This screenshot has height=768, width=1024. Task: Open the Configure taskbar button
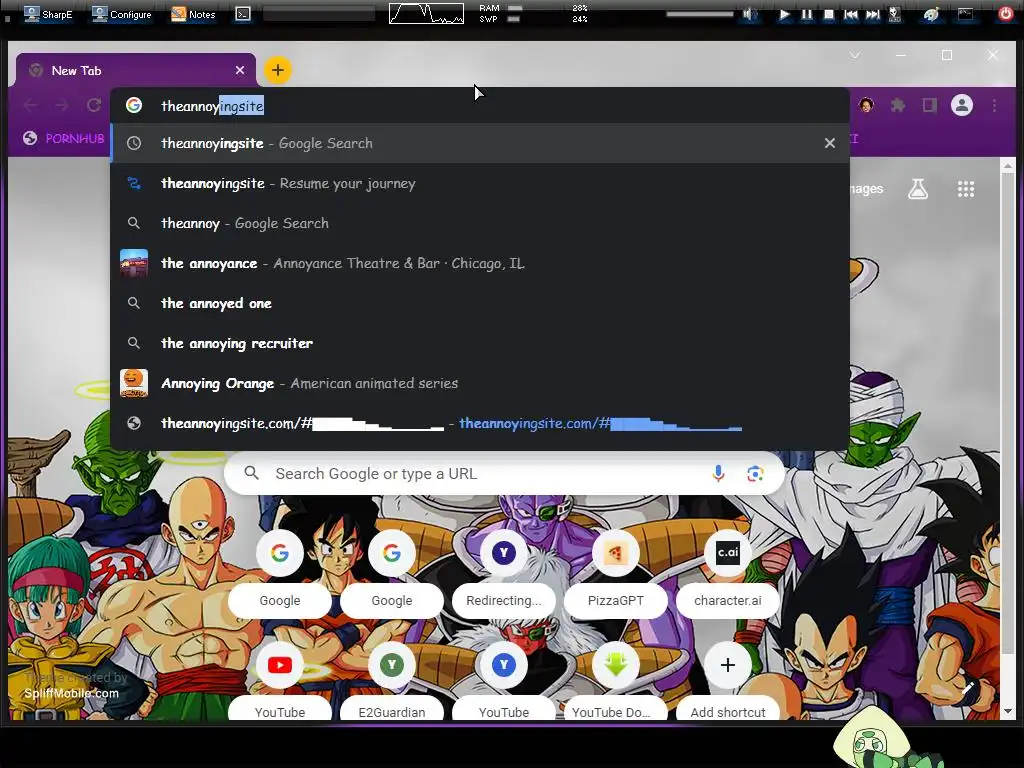point(121,14)
